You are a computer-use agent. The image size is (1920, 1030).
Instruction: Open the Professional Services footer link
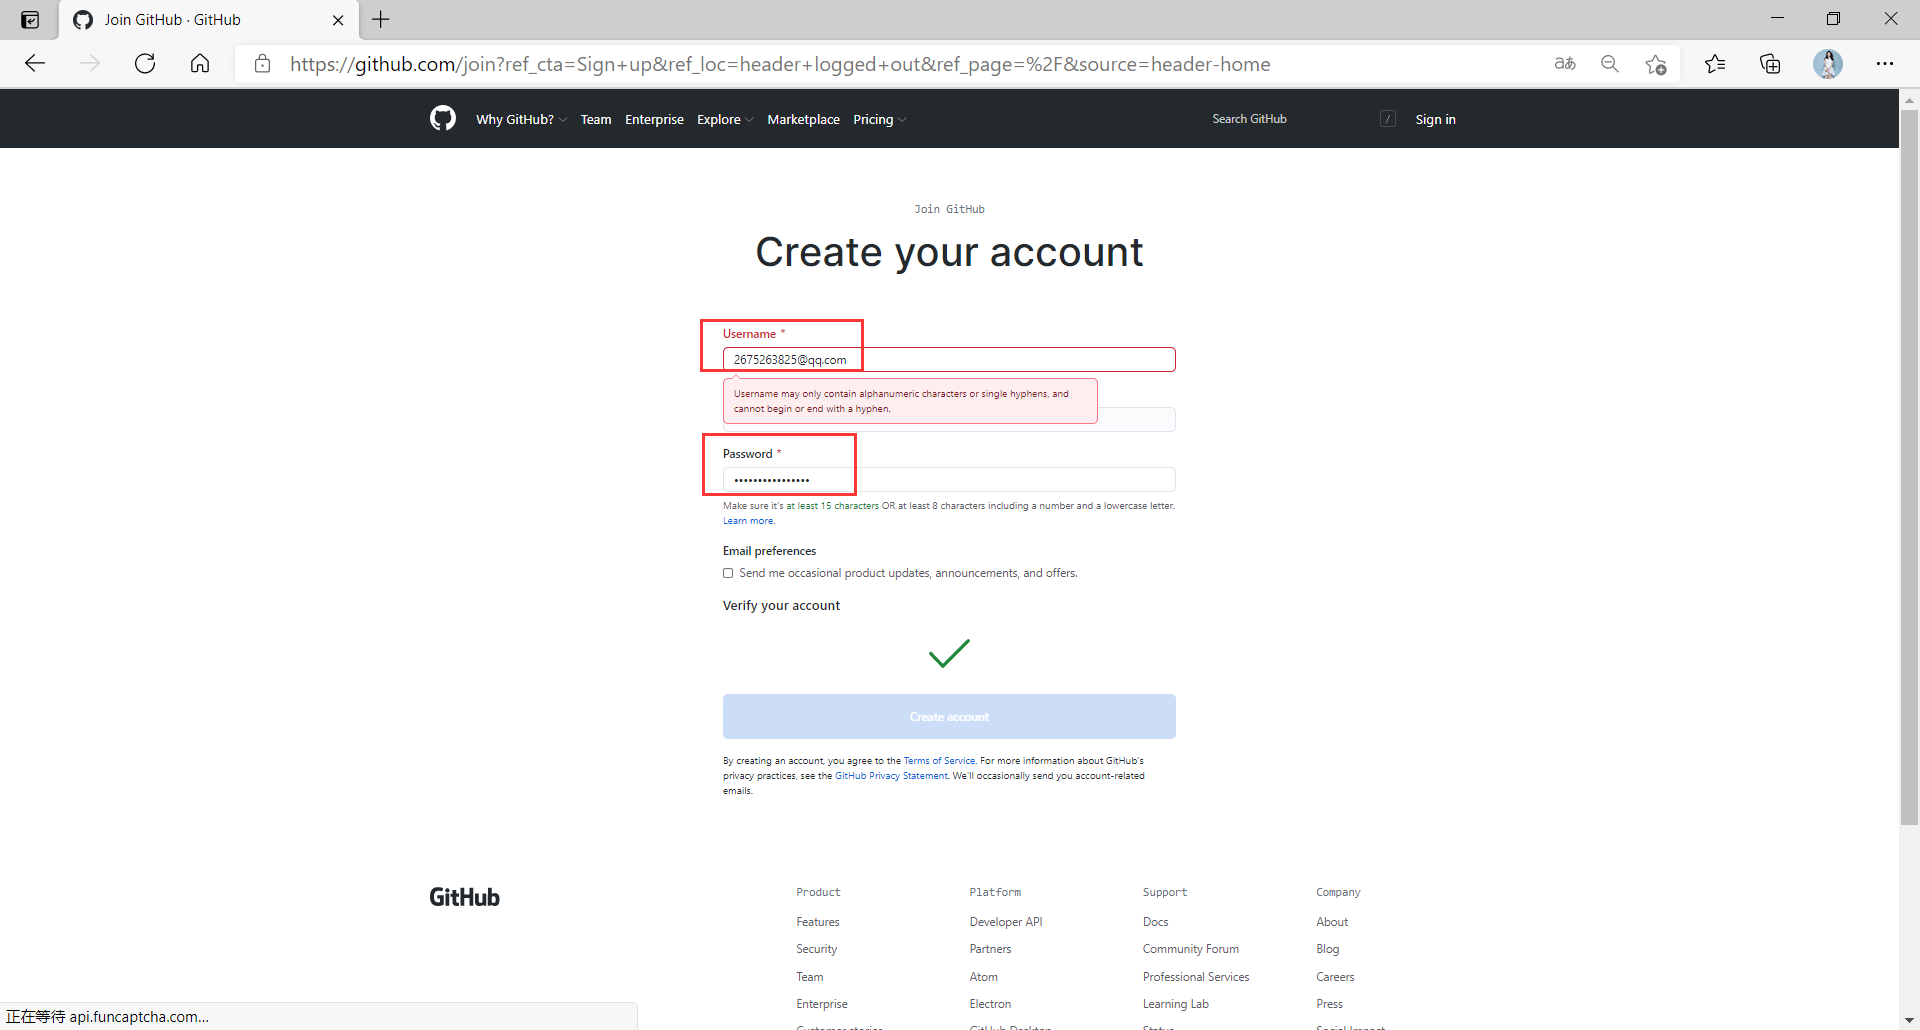point(1196,977)
